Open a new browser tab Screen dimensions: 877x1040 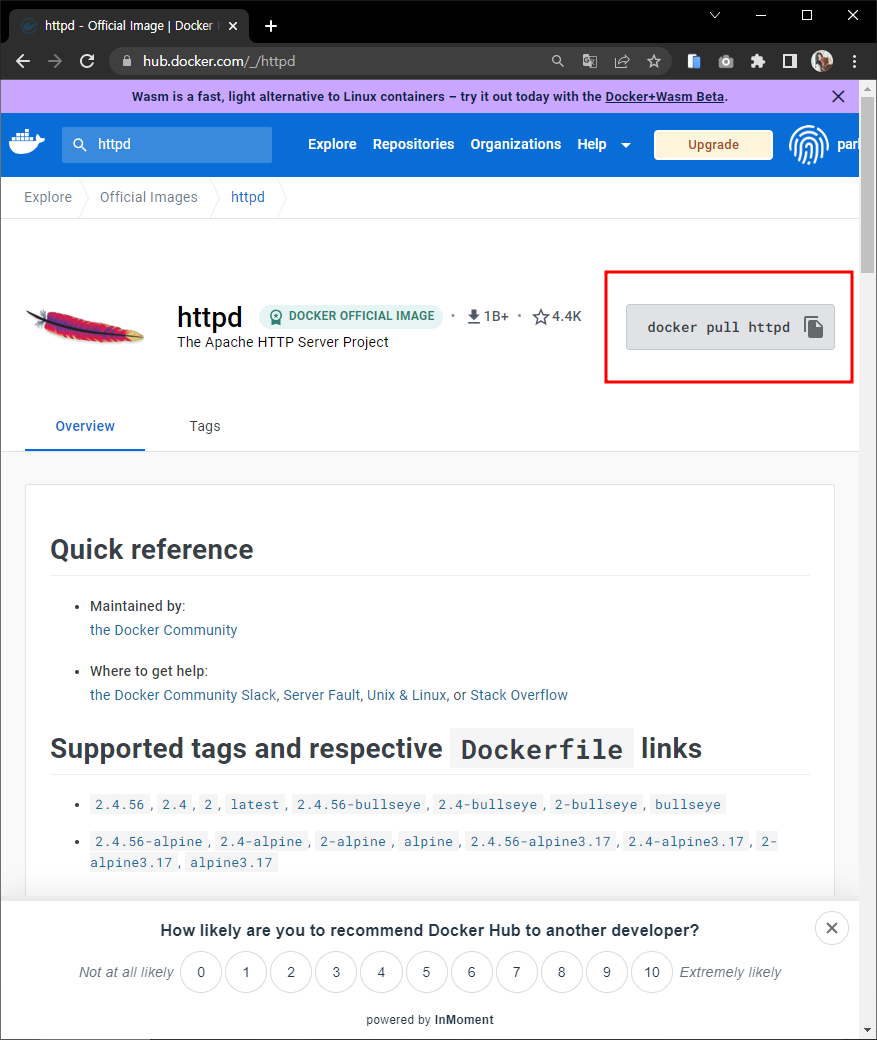(271, 26)
